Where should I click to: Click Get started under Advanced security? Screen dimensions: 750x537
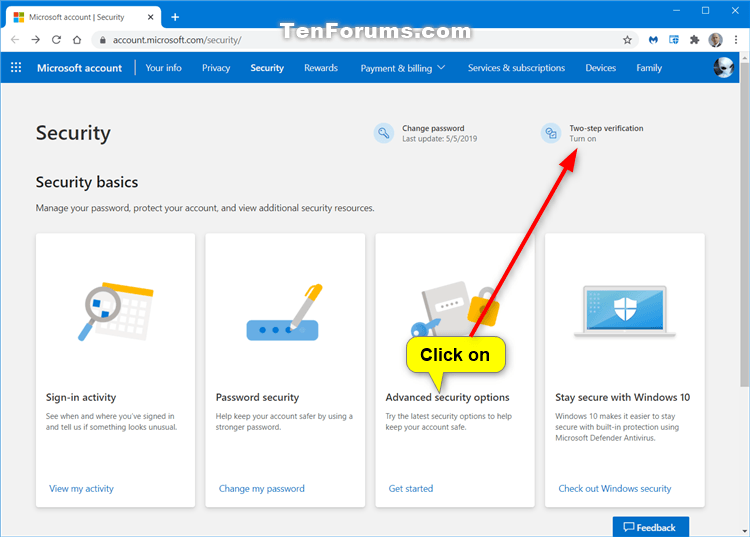pyautogui.click(x=410, y=488)
